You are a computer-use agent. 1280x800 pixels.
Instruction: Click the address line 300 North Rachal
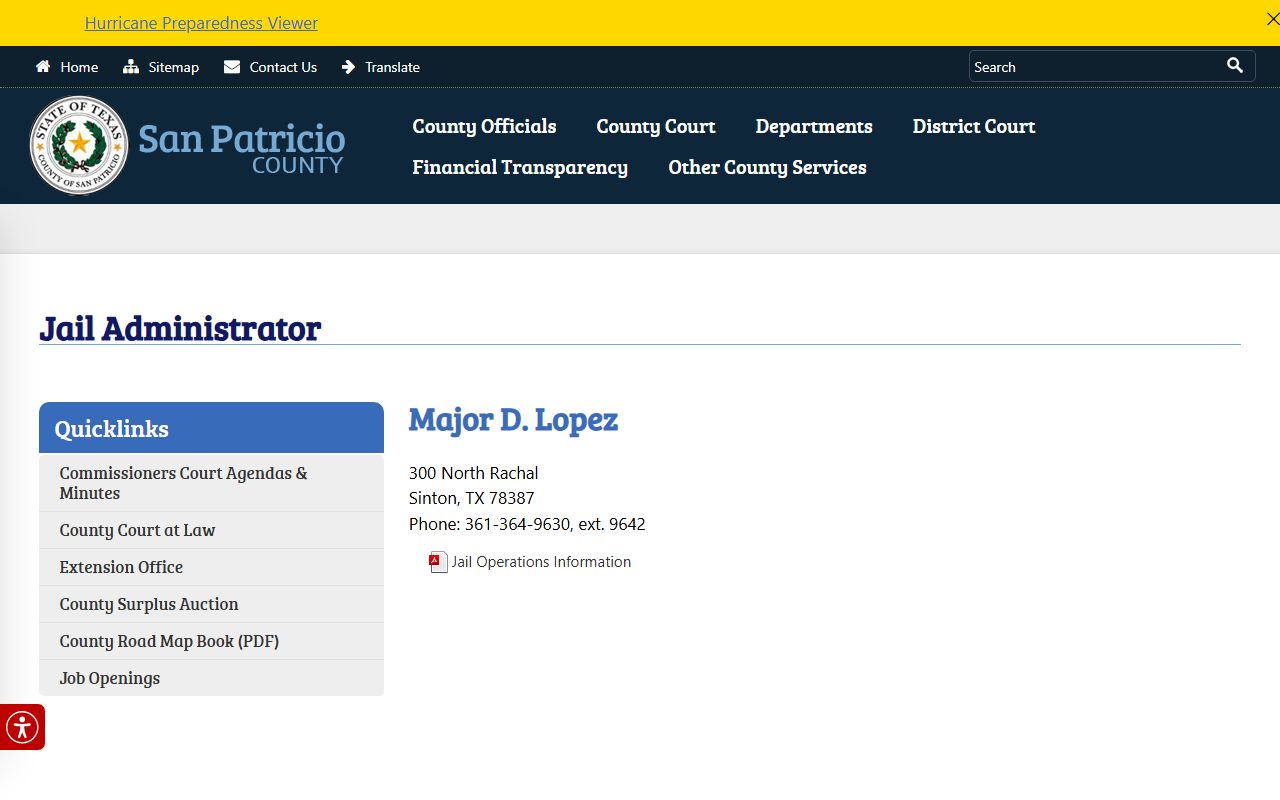473,473
